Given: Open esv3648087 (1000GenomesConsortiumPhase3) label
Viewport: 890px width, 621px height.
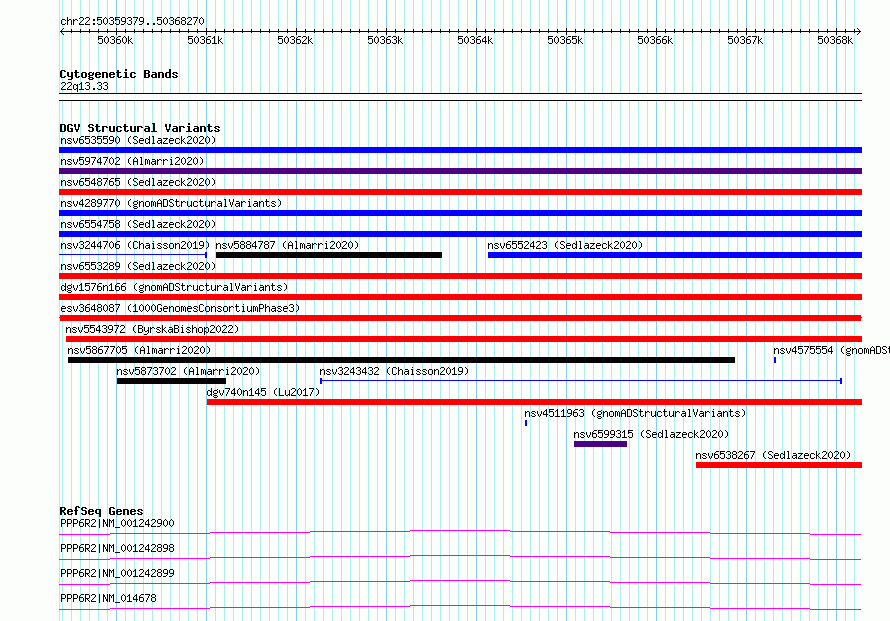Looking at the screenshot, I should pos(180,308).
